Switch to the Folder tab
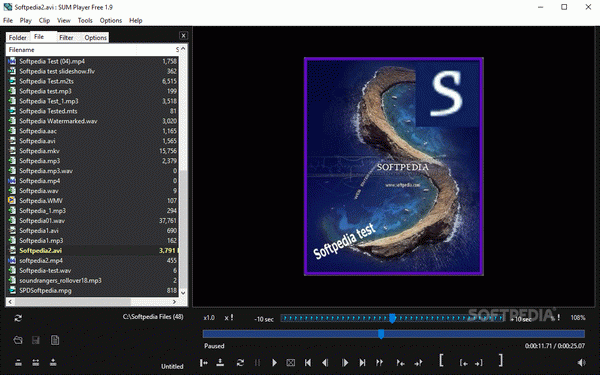Viewport: 600px width, 375px height. (18, 38)
